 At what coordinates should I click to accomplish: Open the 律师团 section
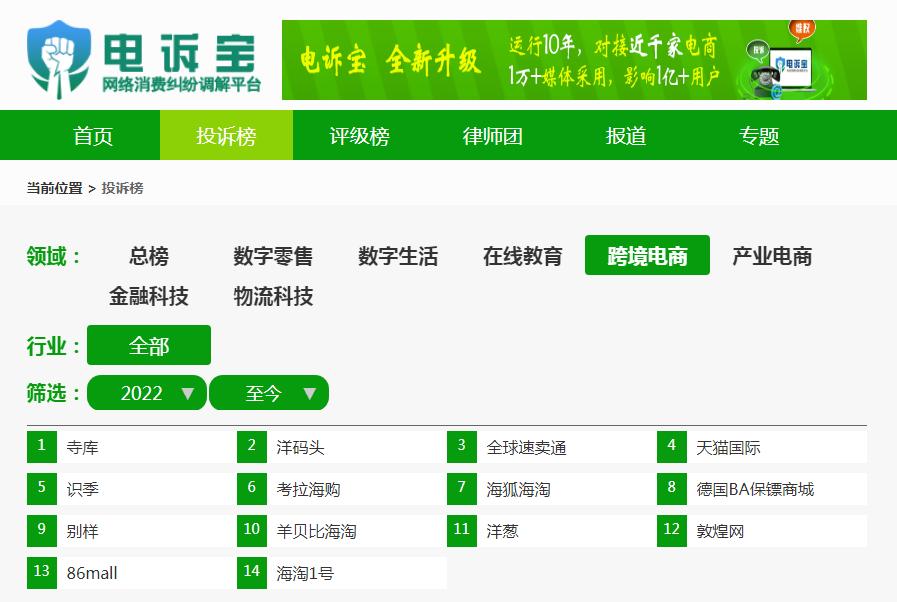tap(493, 136)
